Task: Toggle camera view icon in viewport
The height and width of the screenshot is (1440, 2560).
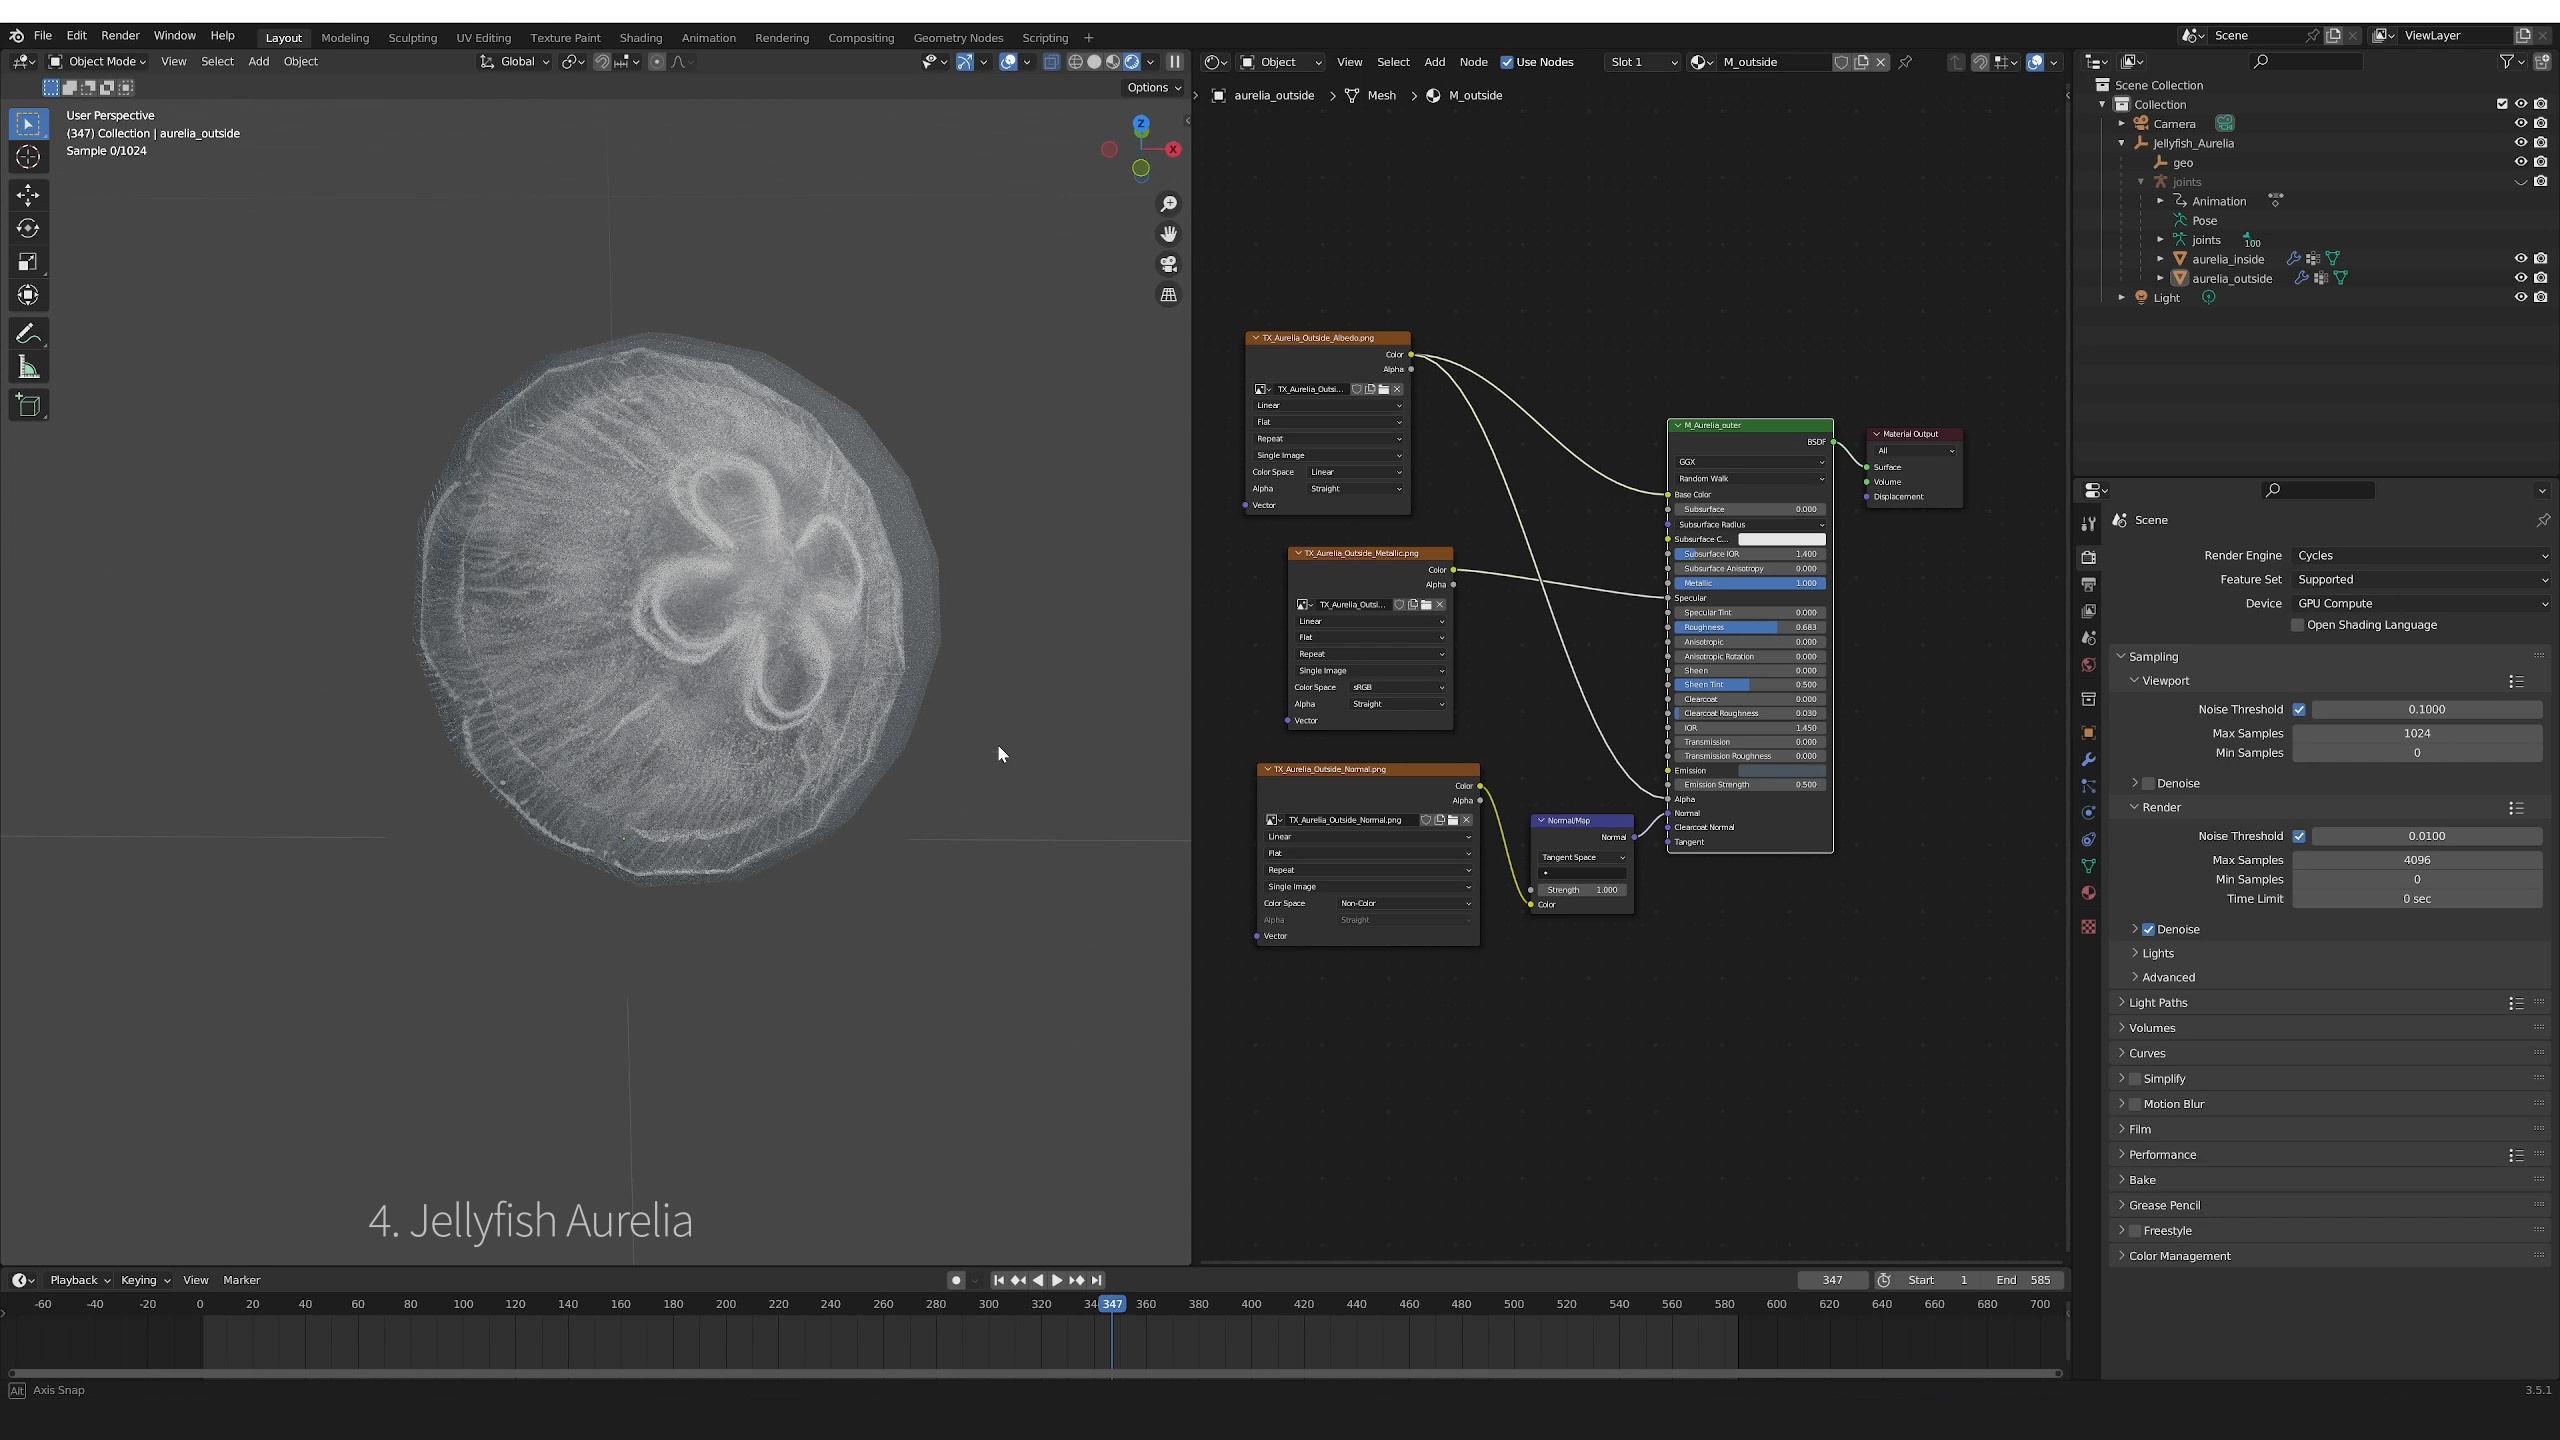Action: [x=1168, y=264]
